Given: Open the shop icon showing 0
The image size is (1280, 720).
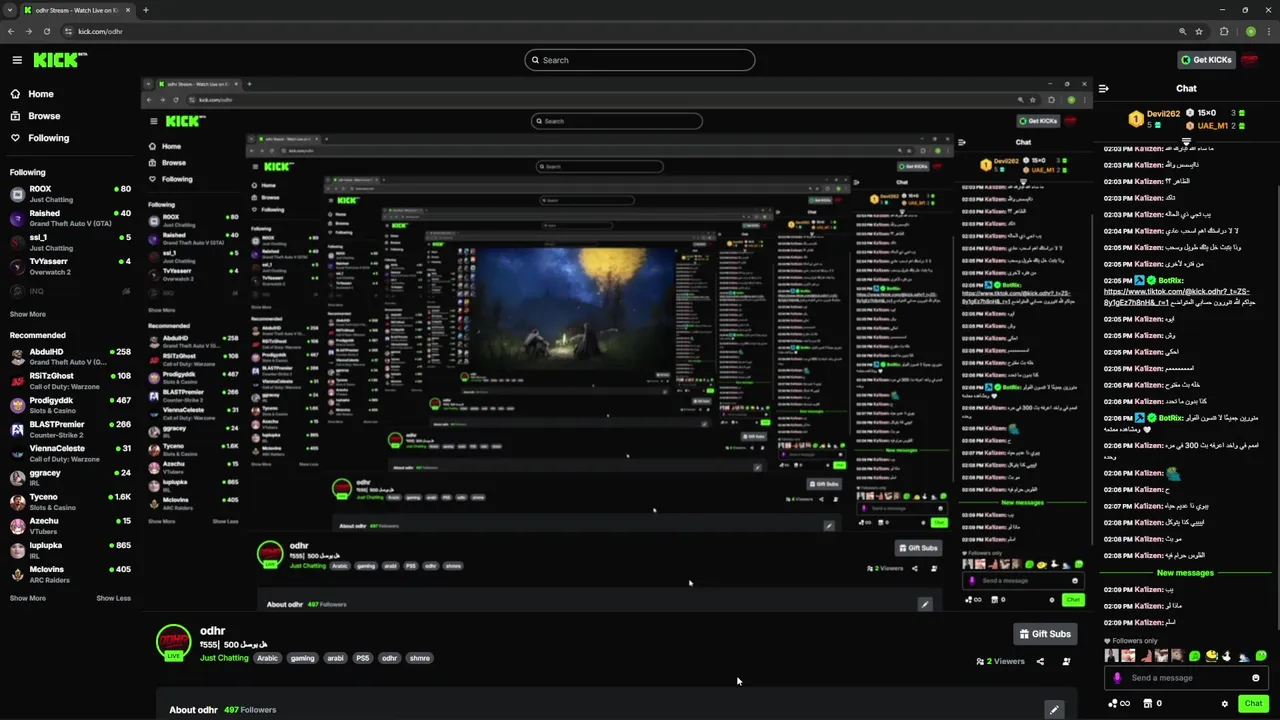Looking at the screenshot, I should [x=1152, y=703].
